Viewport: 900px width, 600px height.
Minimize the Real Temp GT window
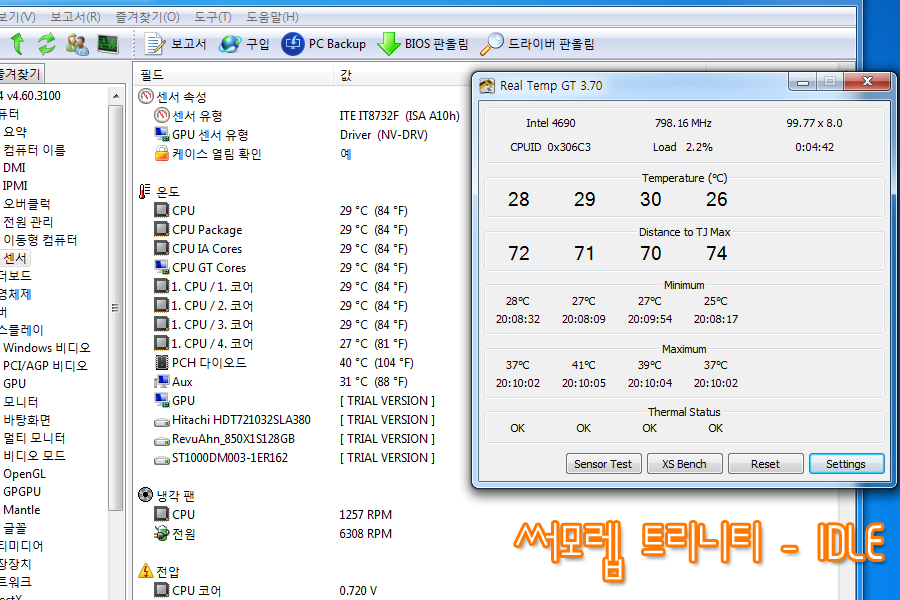pyautogui.click(x=803, y=82)
